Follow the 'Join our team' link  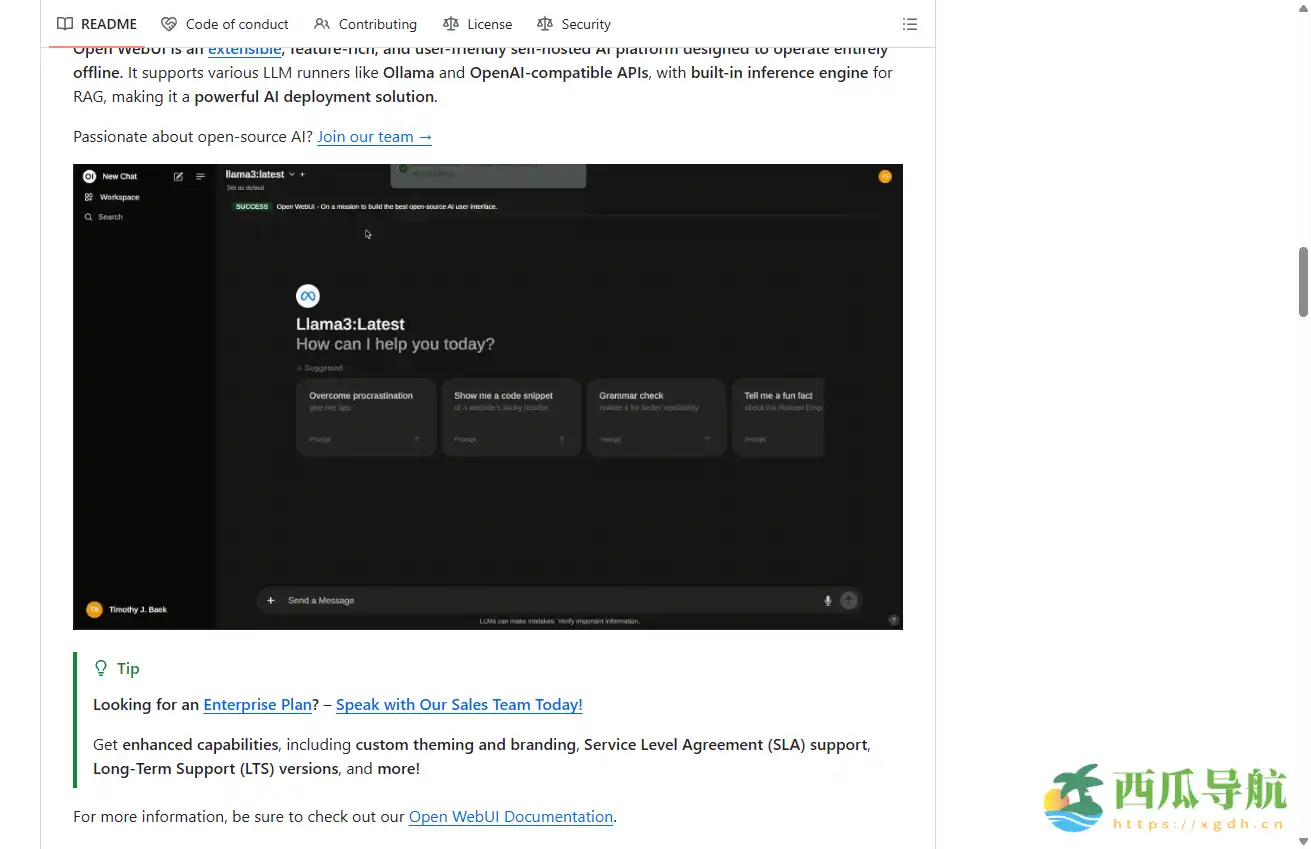pos(374,137)
